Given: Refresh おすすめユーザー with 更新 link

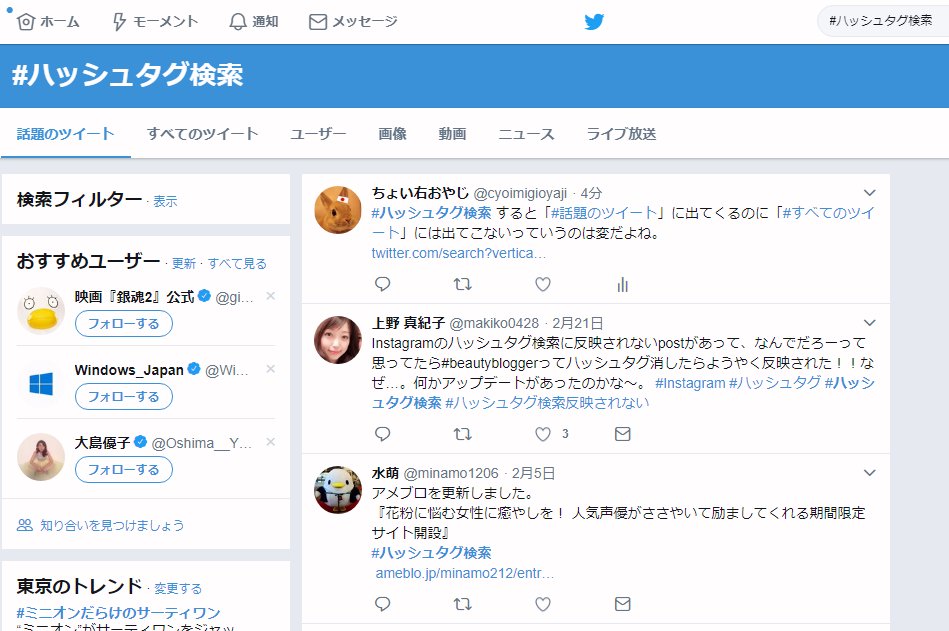Looking at the screenshot, I should (x=183, y=264).
